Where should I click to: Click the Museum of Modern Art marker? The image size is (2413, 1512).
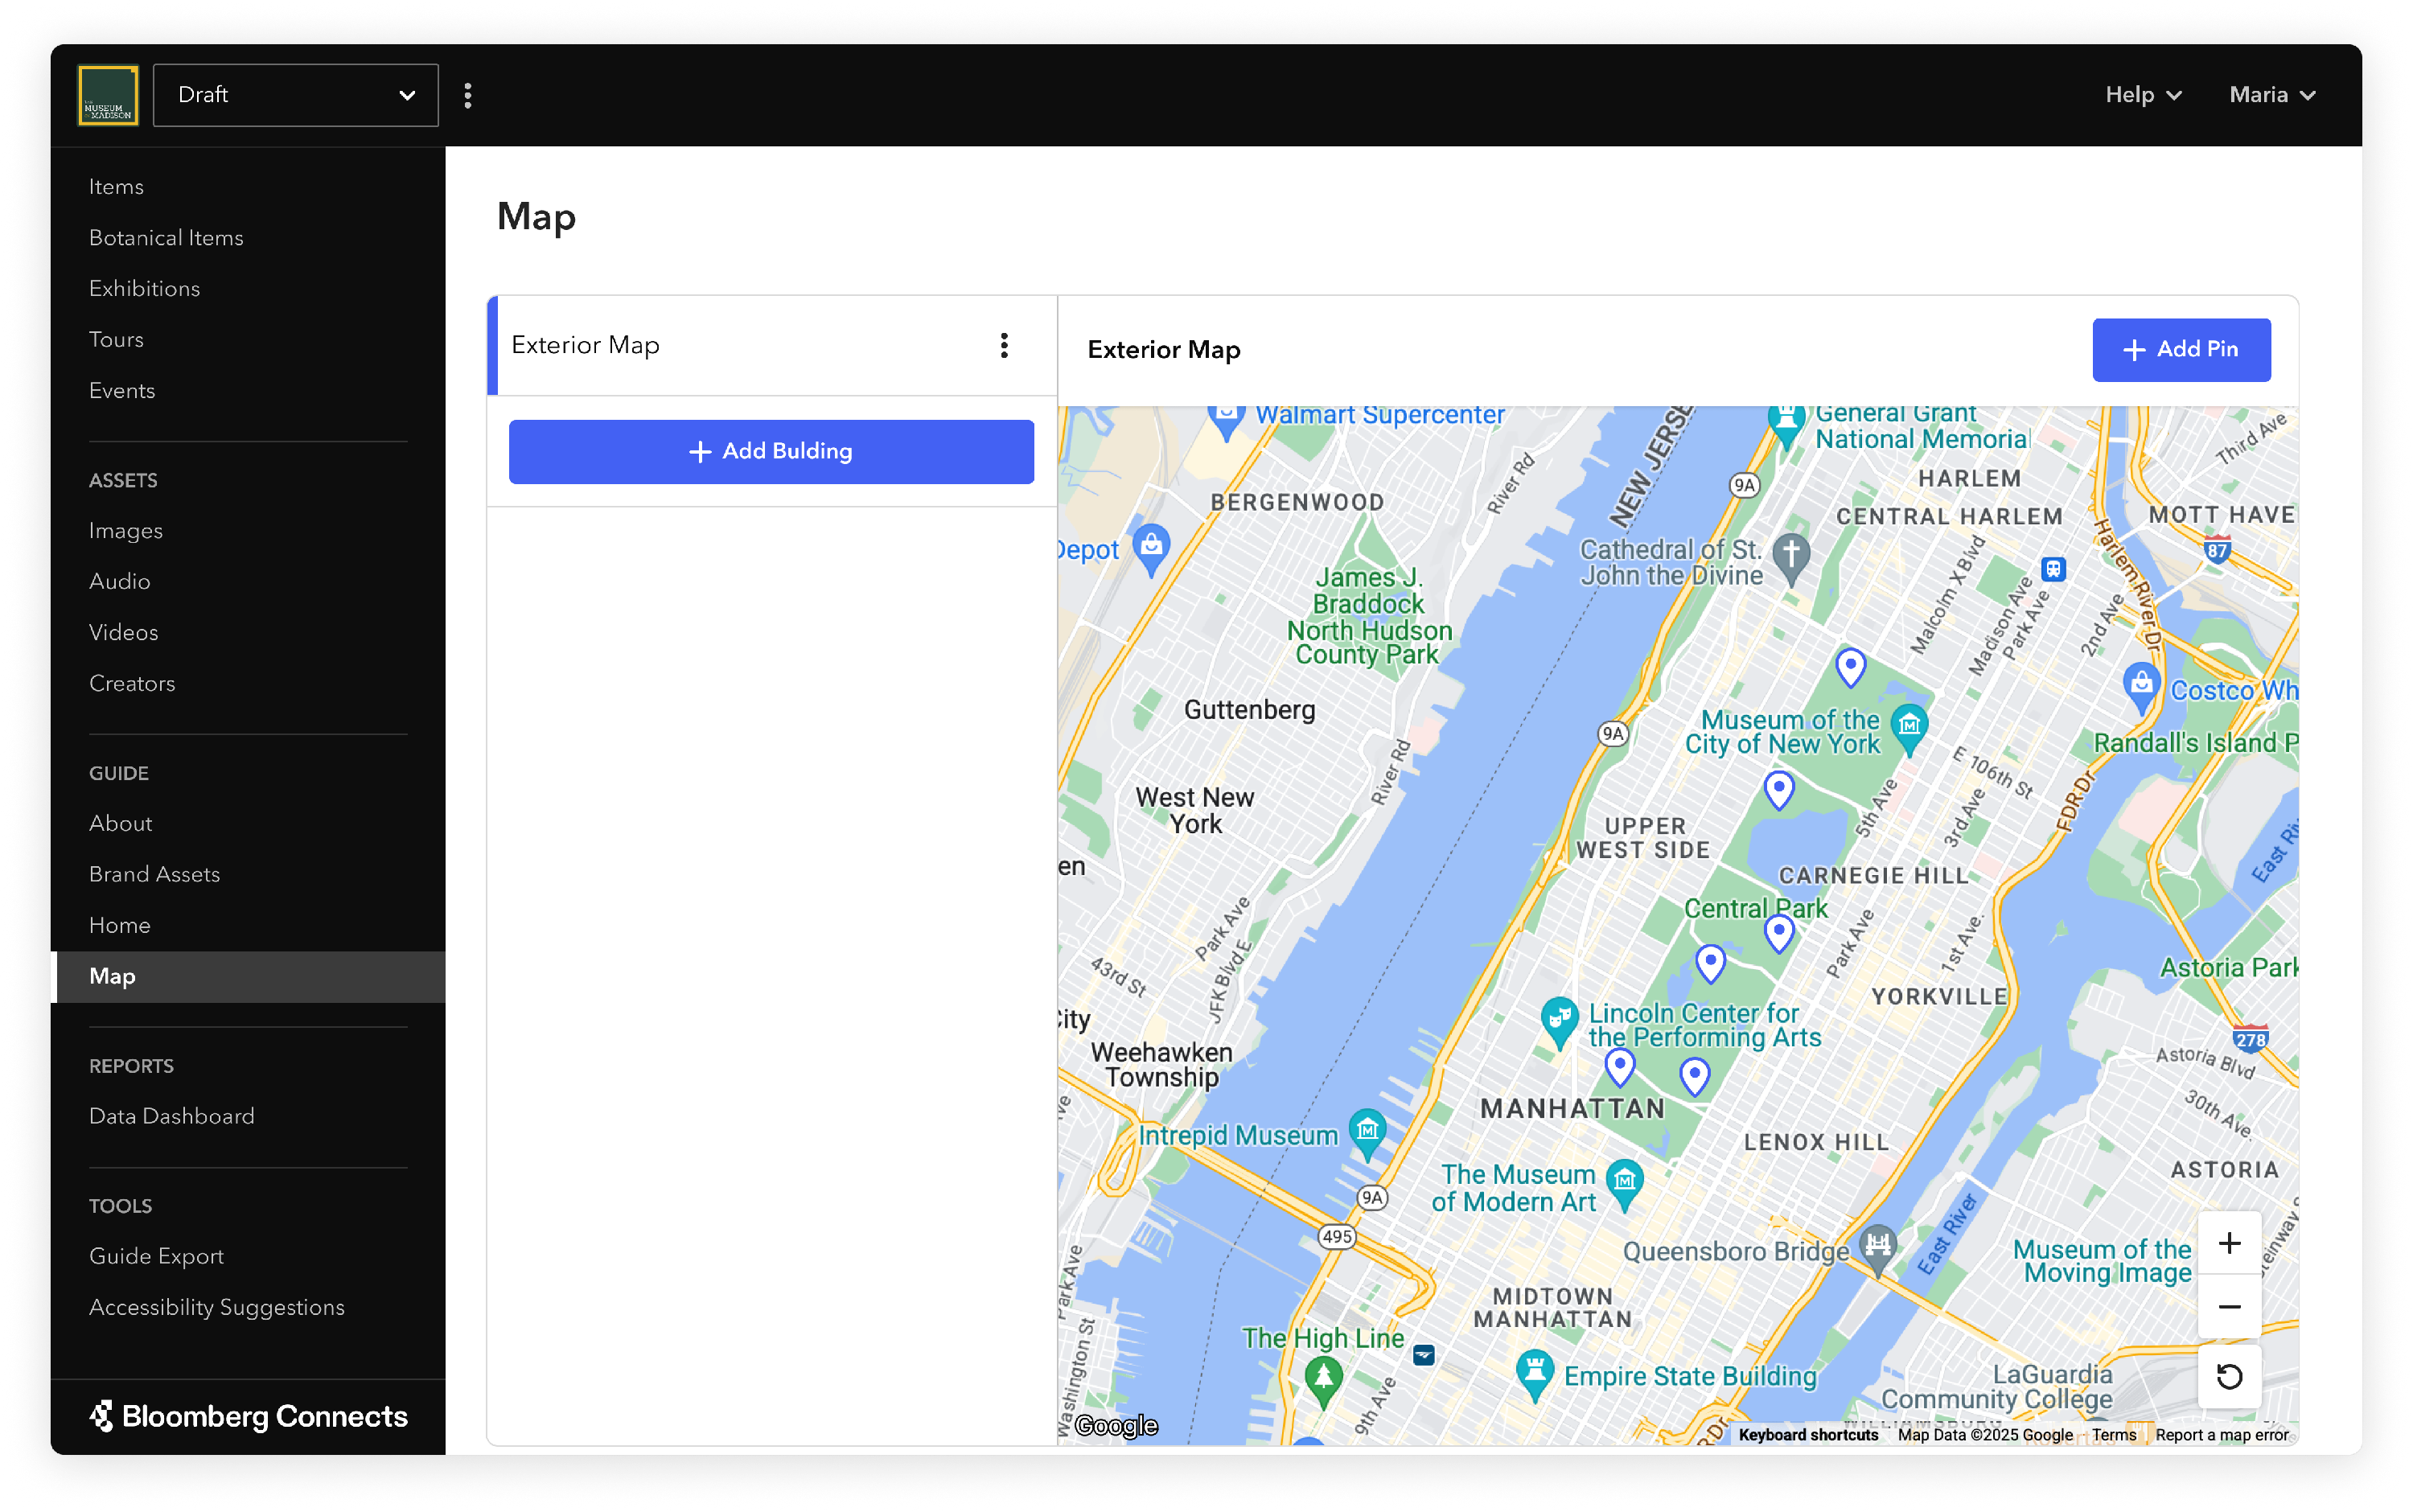pos(1624,1183)
